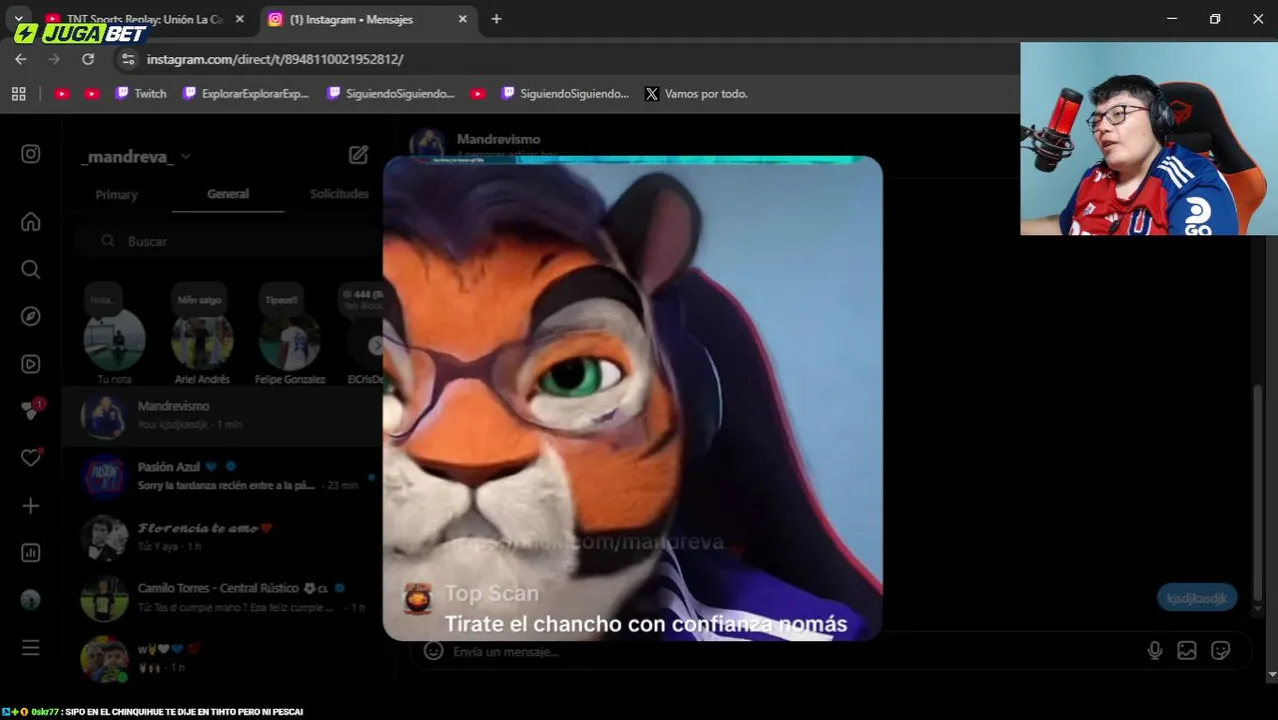Open the dashboard chart icon

pos(31,553)
